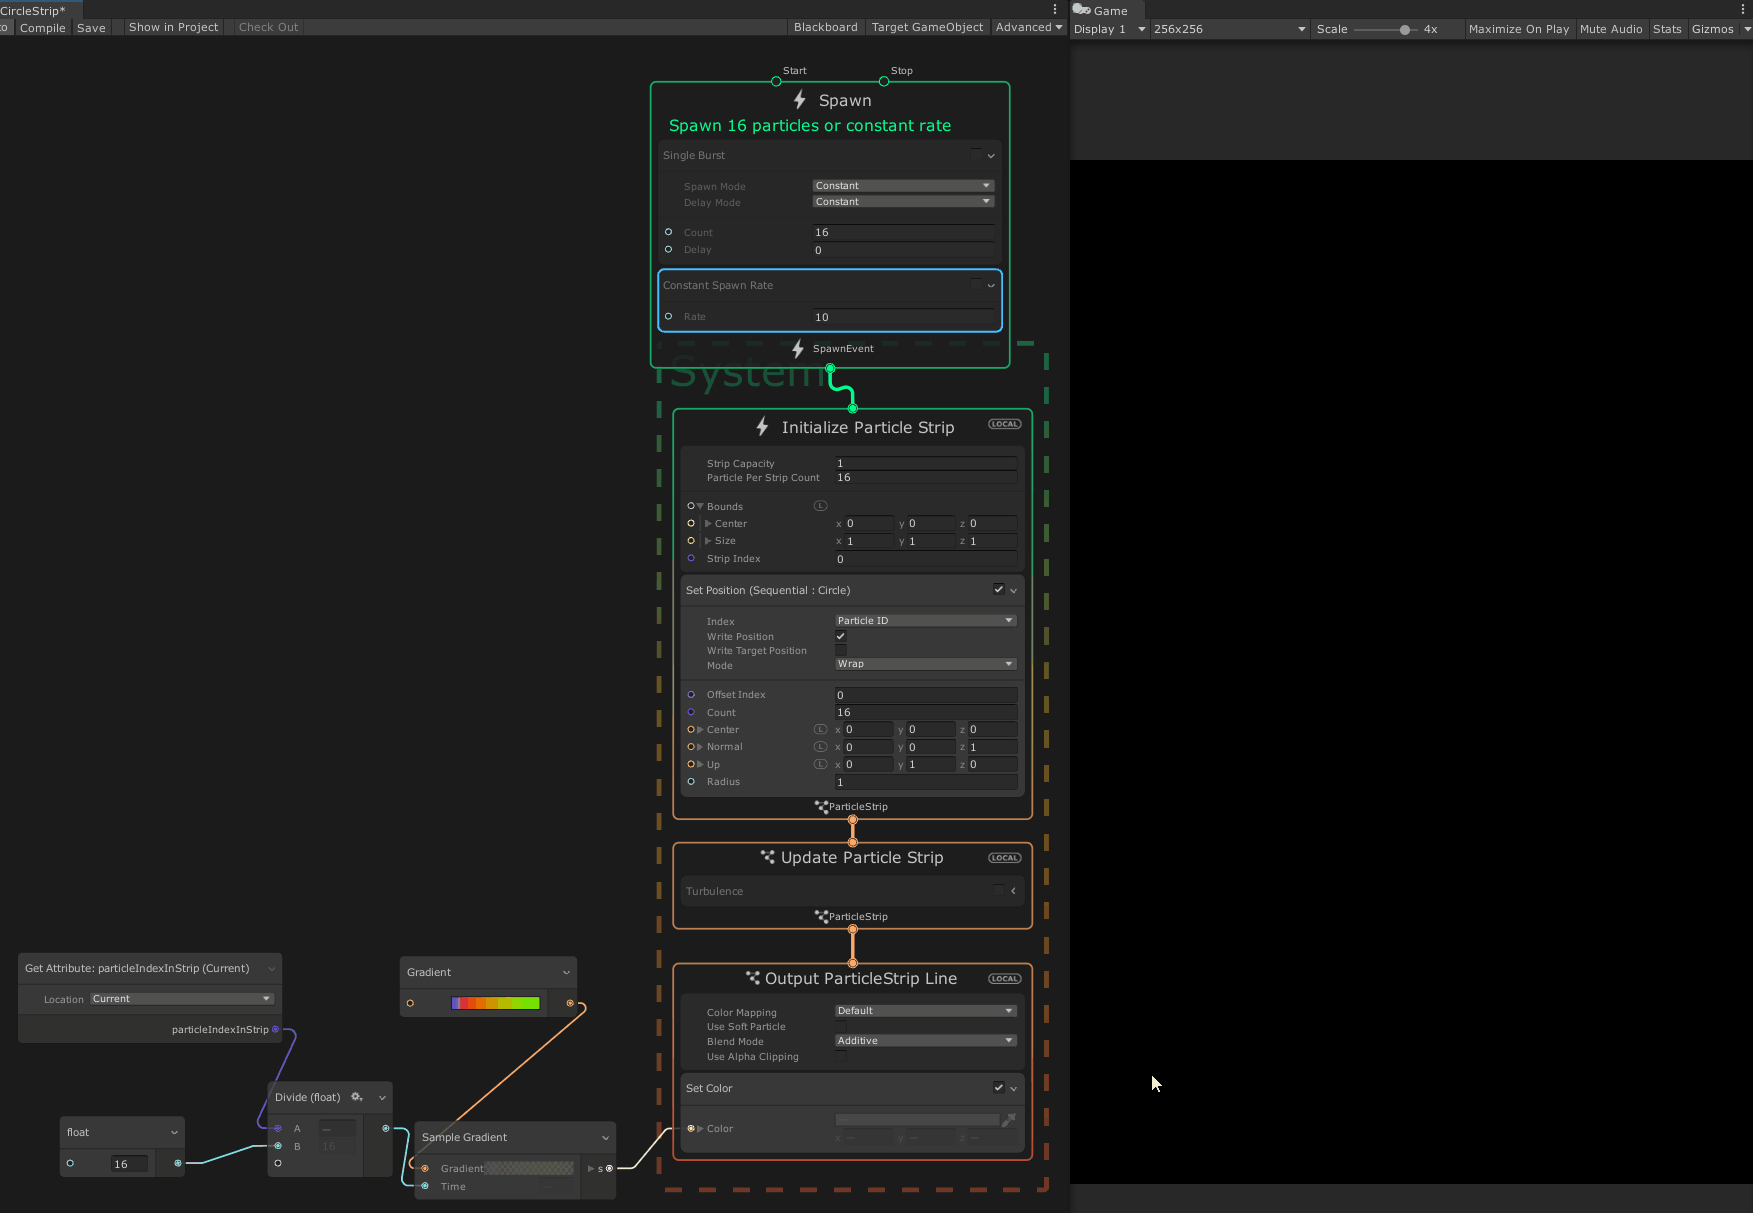Open the Advanced menu in toolbar
The height and width of the screenshot is (1213, 1753).
click(1028, 27)
